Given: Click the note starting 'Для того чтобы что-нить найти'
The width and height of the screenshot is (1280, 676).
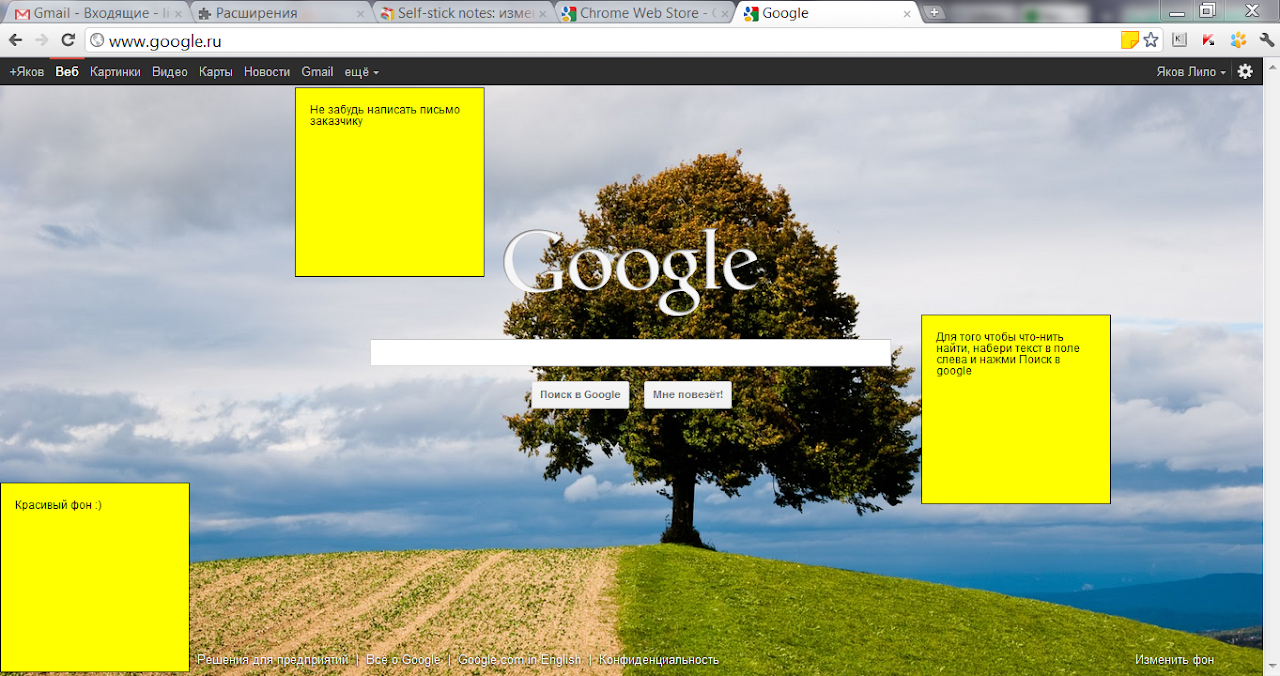Looking at the screenshot, I should (x=1016, y=409).
